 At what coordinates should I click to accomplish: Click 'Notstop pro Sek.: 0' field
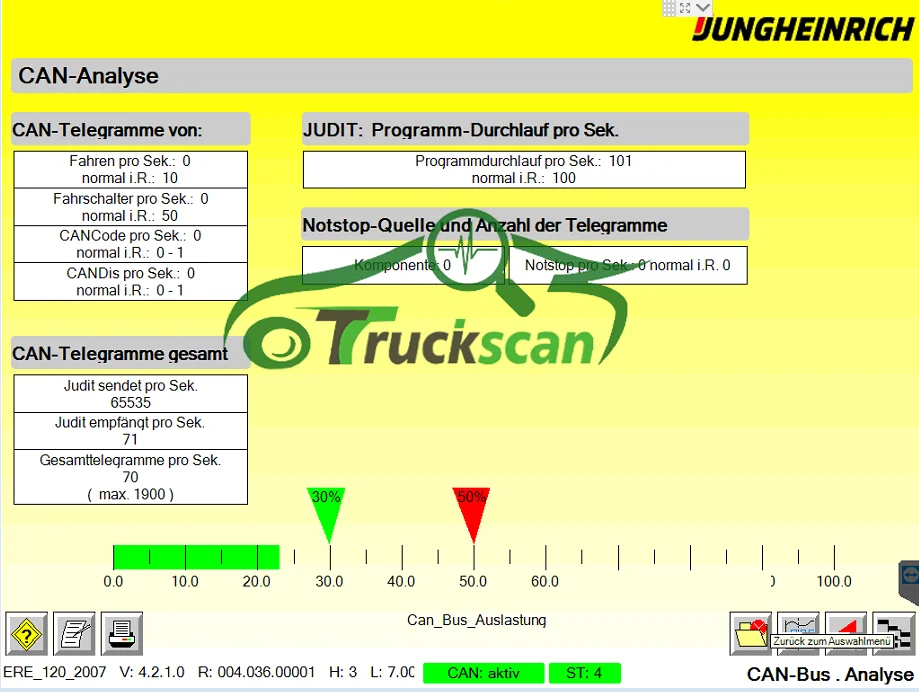pos(628,265)
